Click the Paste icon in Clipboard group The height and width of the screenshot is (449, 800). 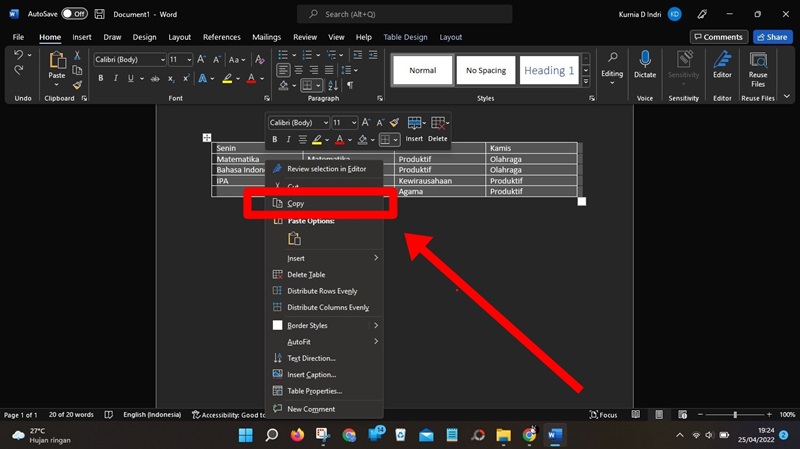click(57, 61)
